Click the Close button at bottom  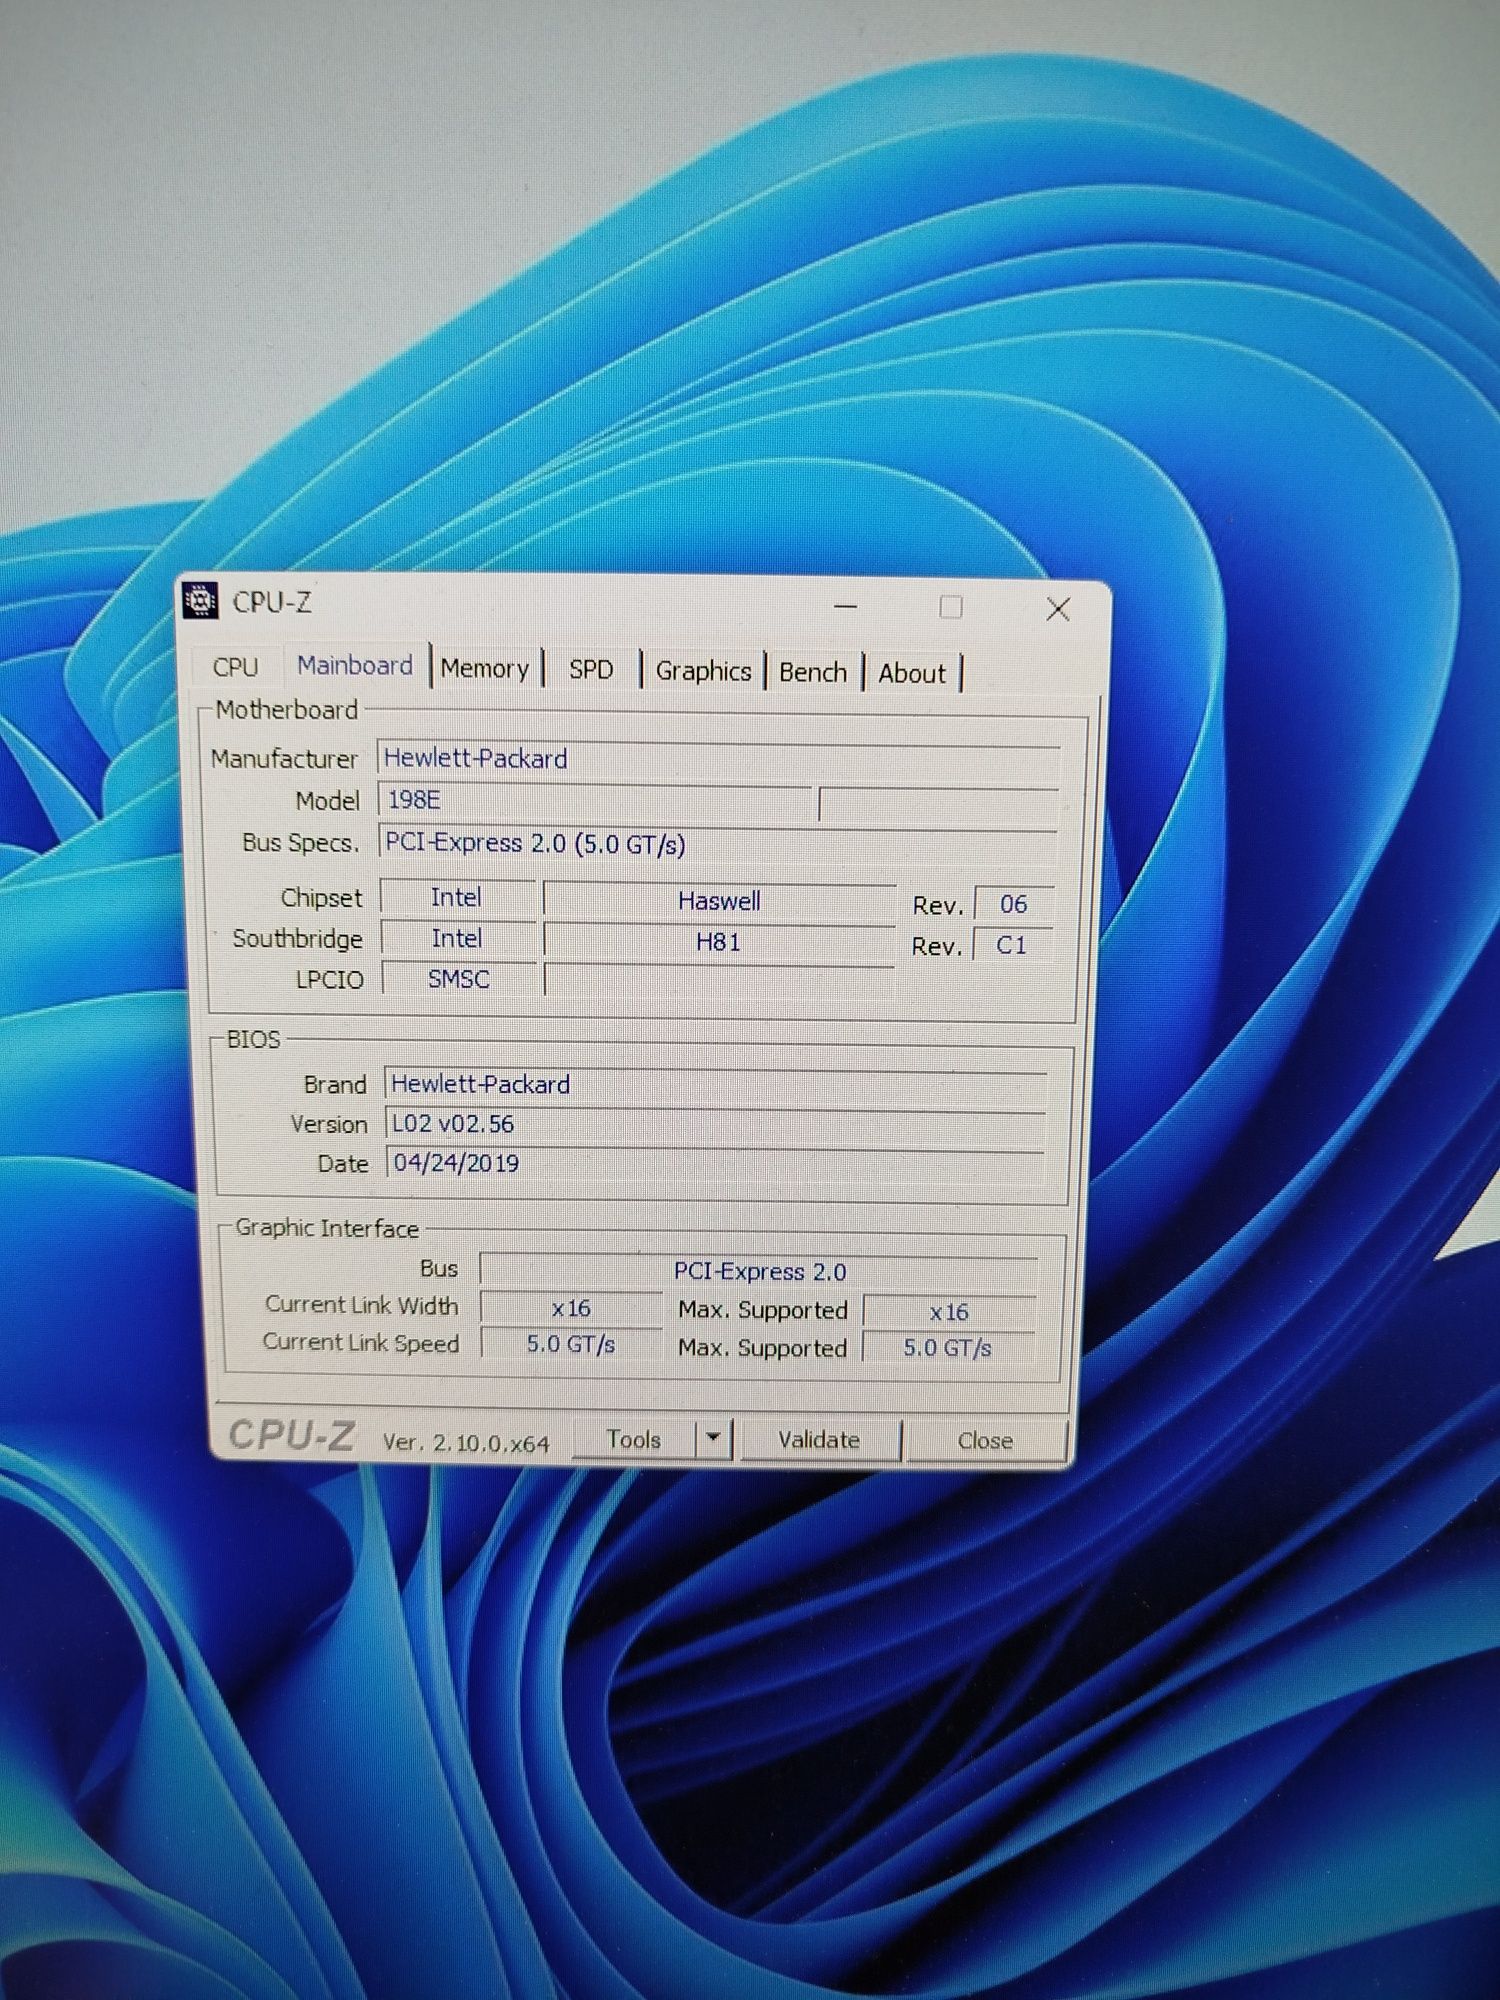point(985,1441)
